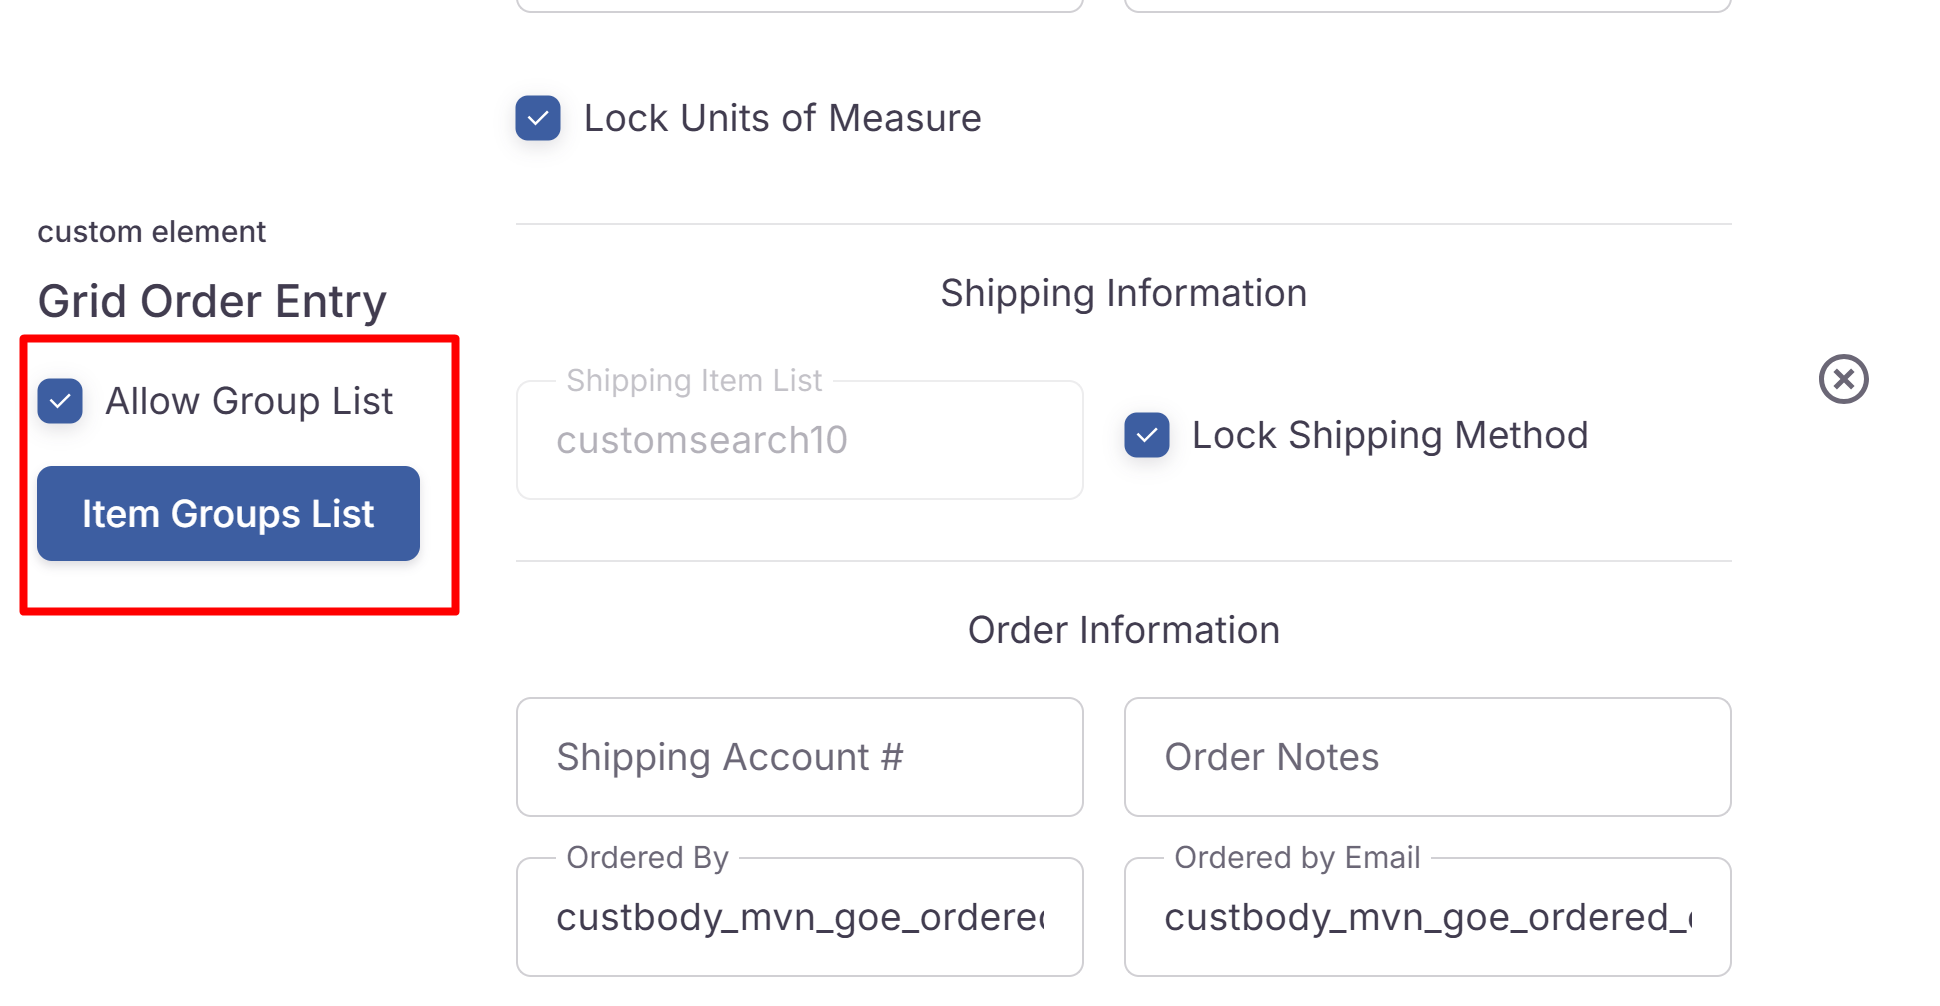
Task: Focus the Shipping Account # field
Action: point(799,757)
